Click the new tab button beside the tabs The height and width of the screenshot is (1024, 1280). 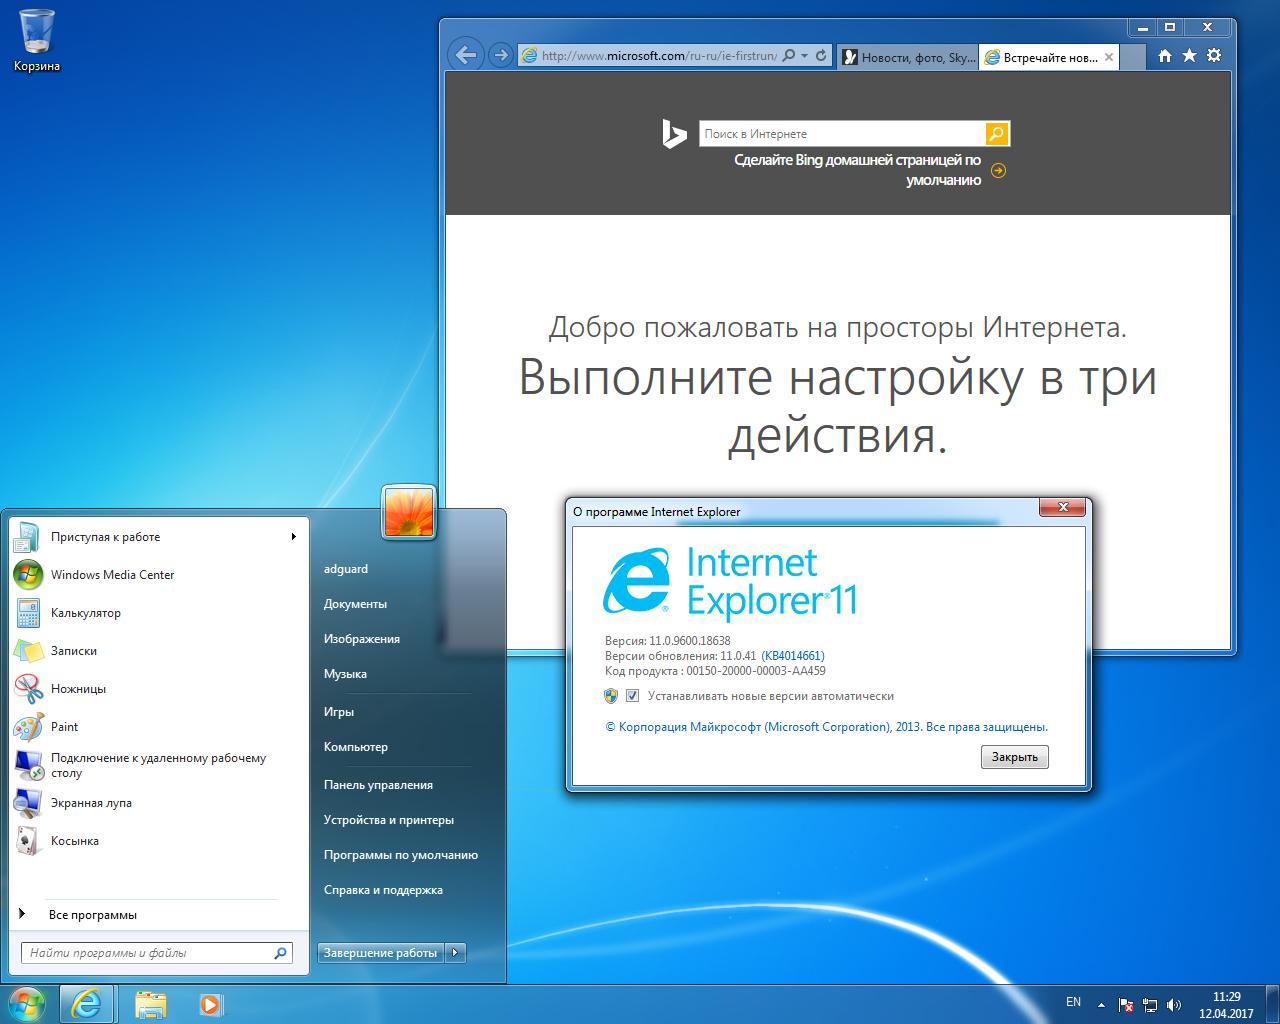(x=1133, y=57)
